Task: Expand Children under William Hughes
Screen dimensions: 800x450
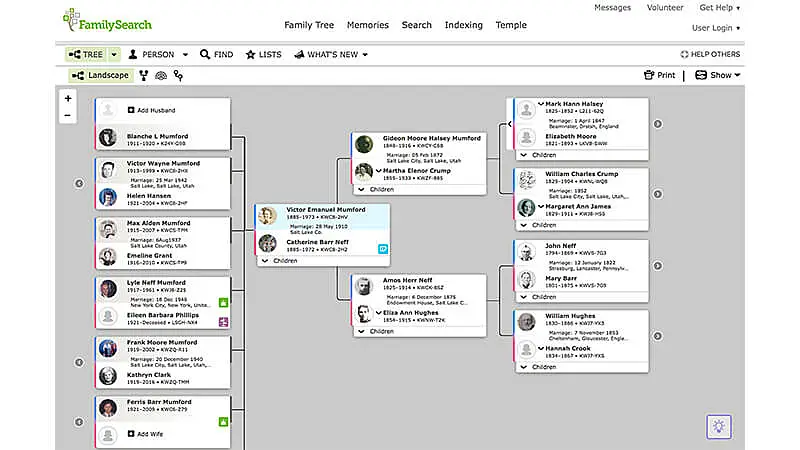Action: point(538,367)
